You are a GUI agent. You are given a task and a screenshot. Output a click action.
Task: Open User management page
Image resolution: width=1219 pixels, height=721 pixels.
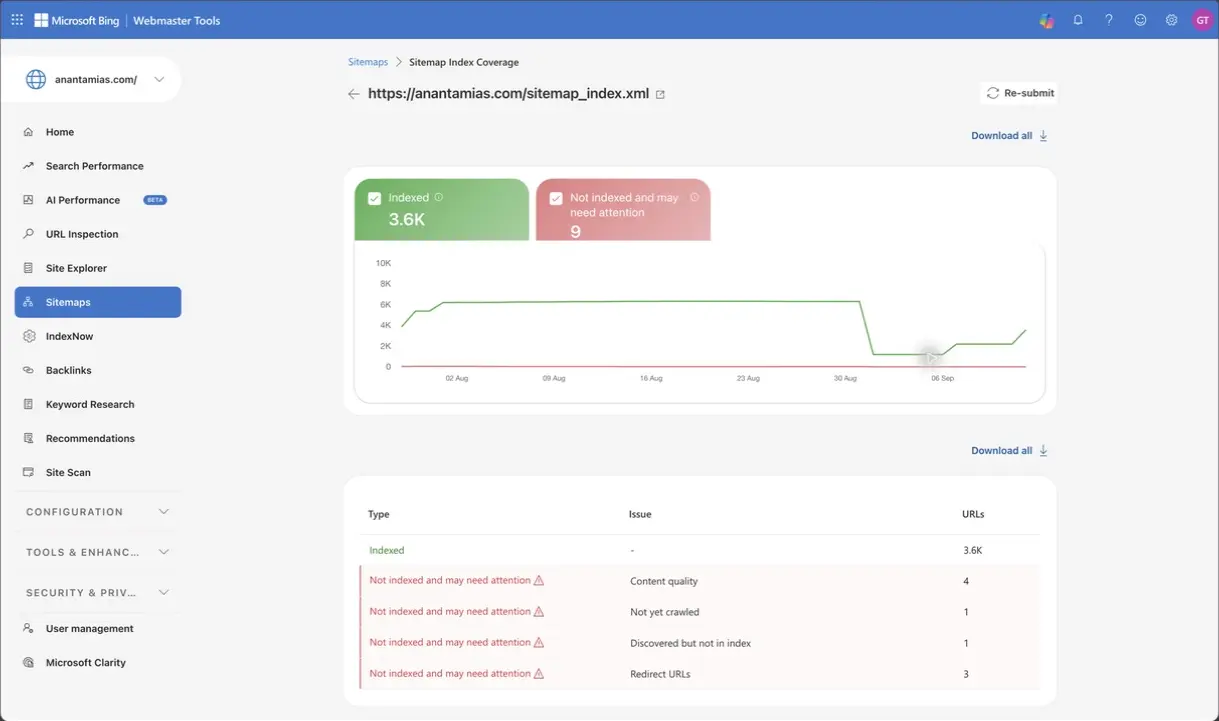pyautogui.click(x=98, y=629)
